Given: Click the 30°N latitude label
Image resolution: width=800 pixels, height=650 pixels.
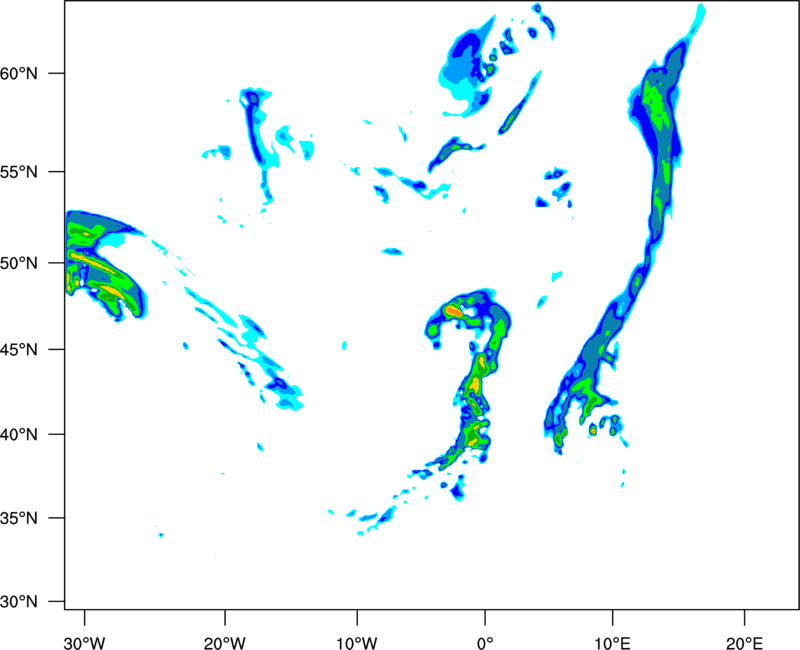Looking at the screenshot, I should [19, 602].
